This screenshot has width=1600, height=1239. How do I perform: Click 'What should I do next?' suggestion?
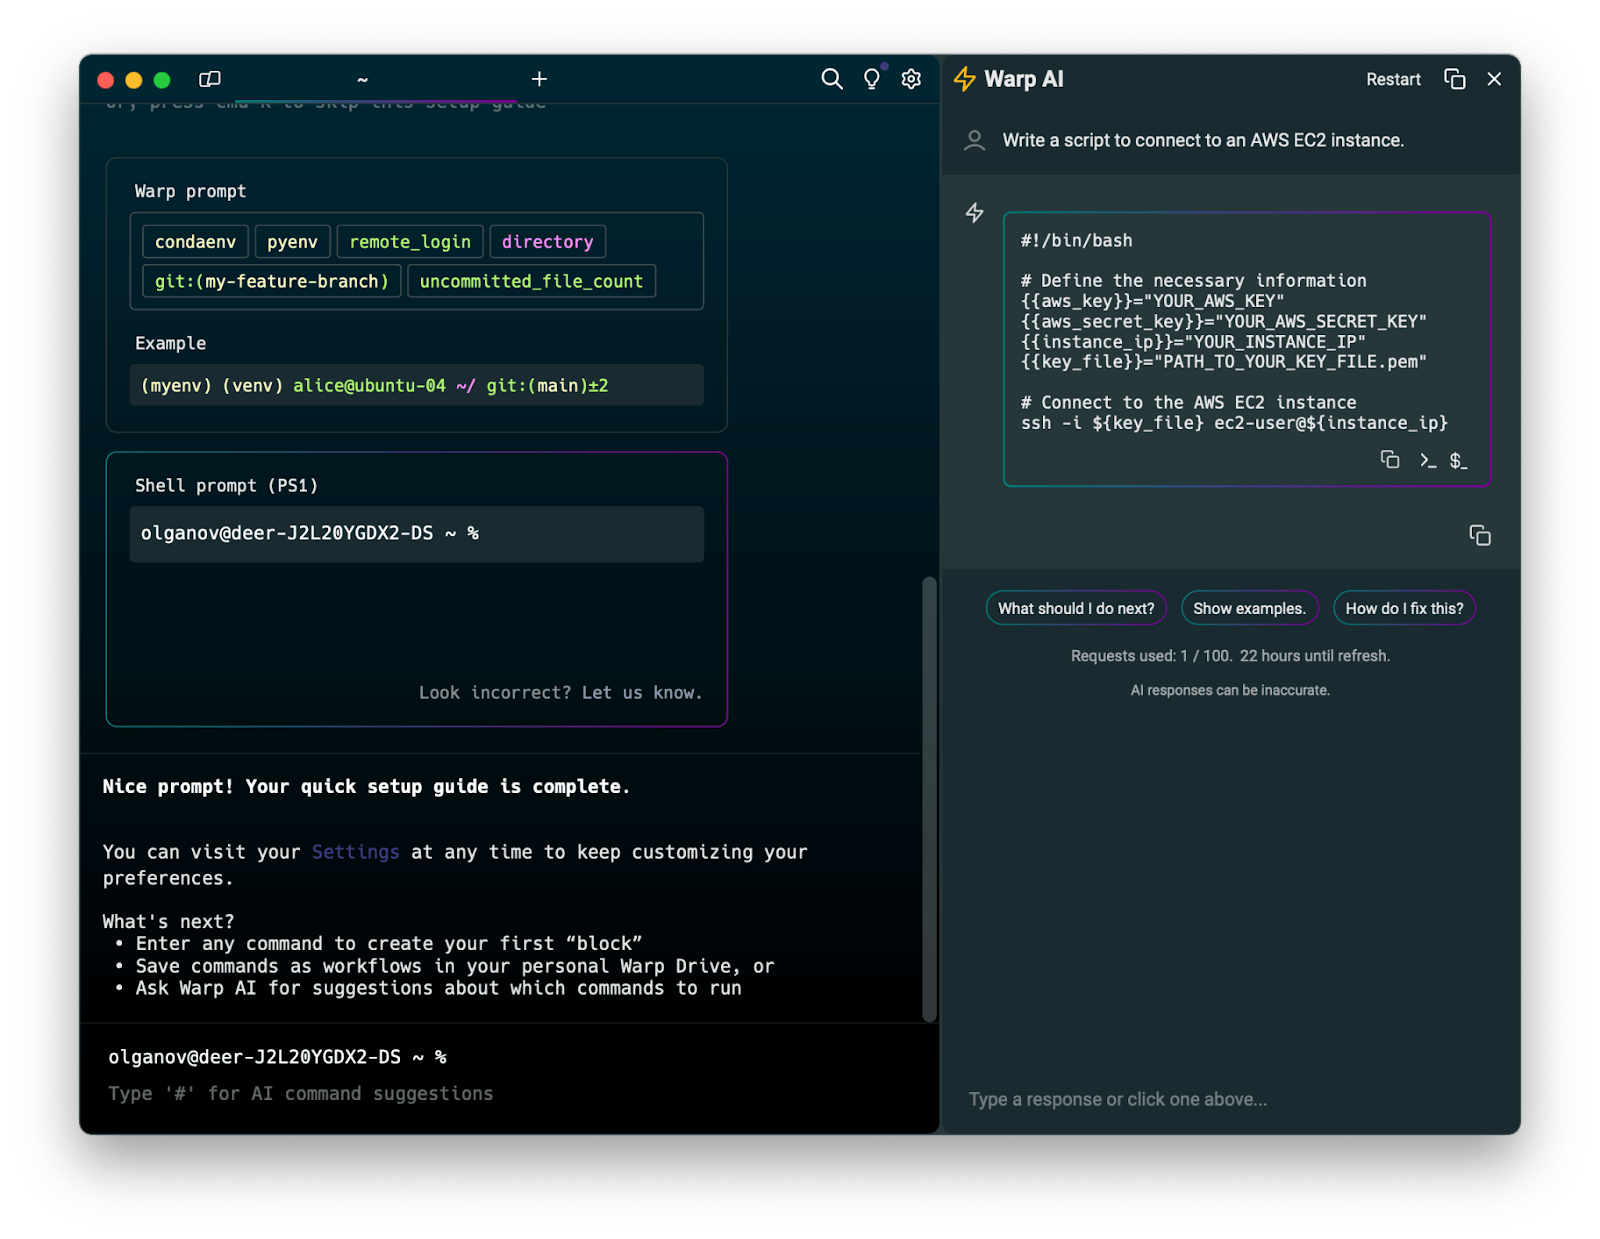tap(1075, 608)
